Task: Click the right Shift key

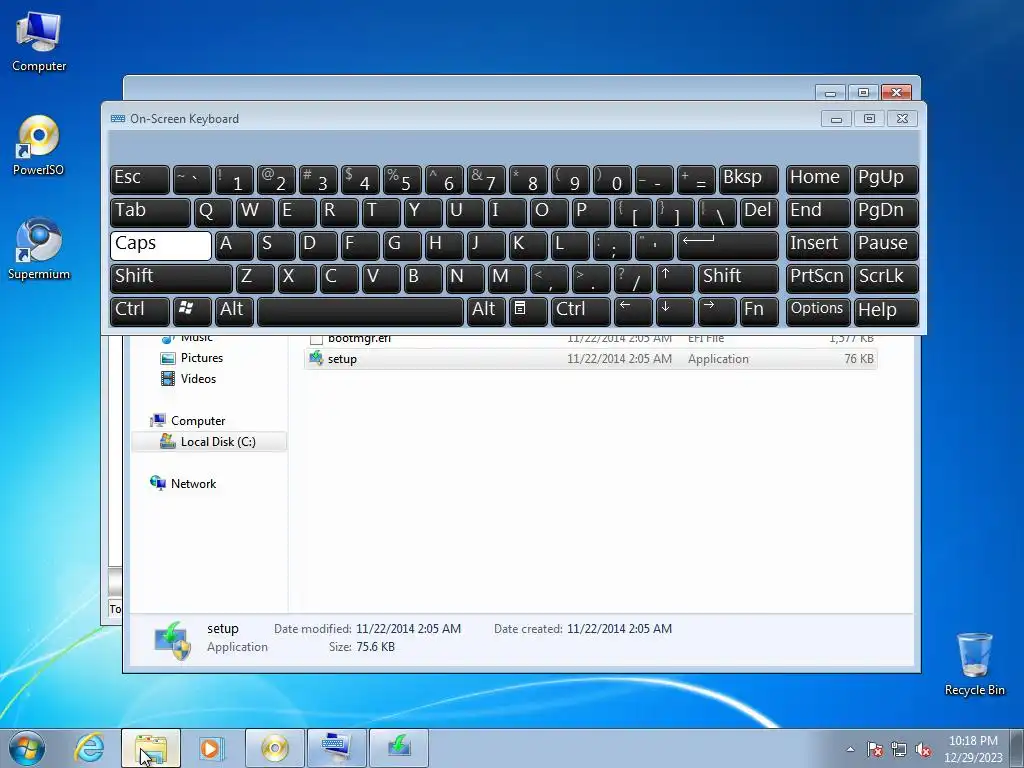Action: (x=738, y=278)
